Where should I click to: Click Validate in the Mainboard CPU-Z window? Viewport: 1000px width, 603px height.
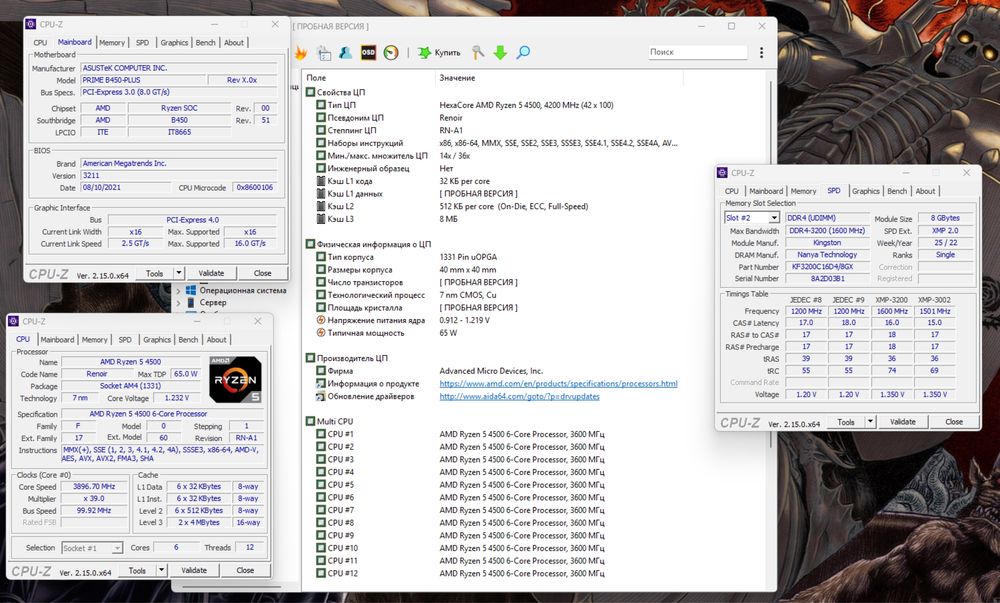[211, 273]
